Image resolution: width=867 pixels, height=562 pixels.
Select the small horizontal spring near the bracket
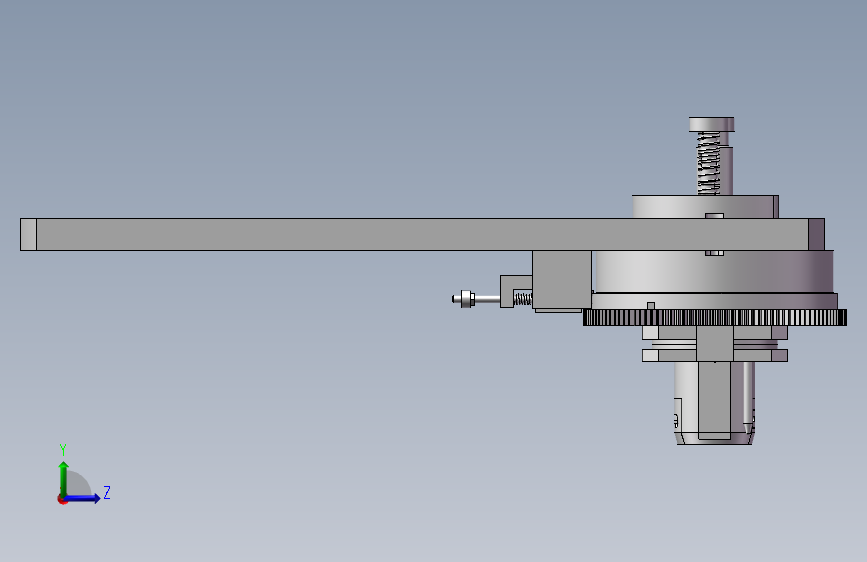pos(523,299)
